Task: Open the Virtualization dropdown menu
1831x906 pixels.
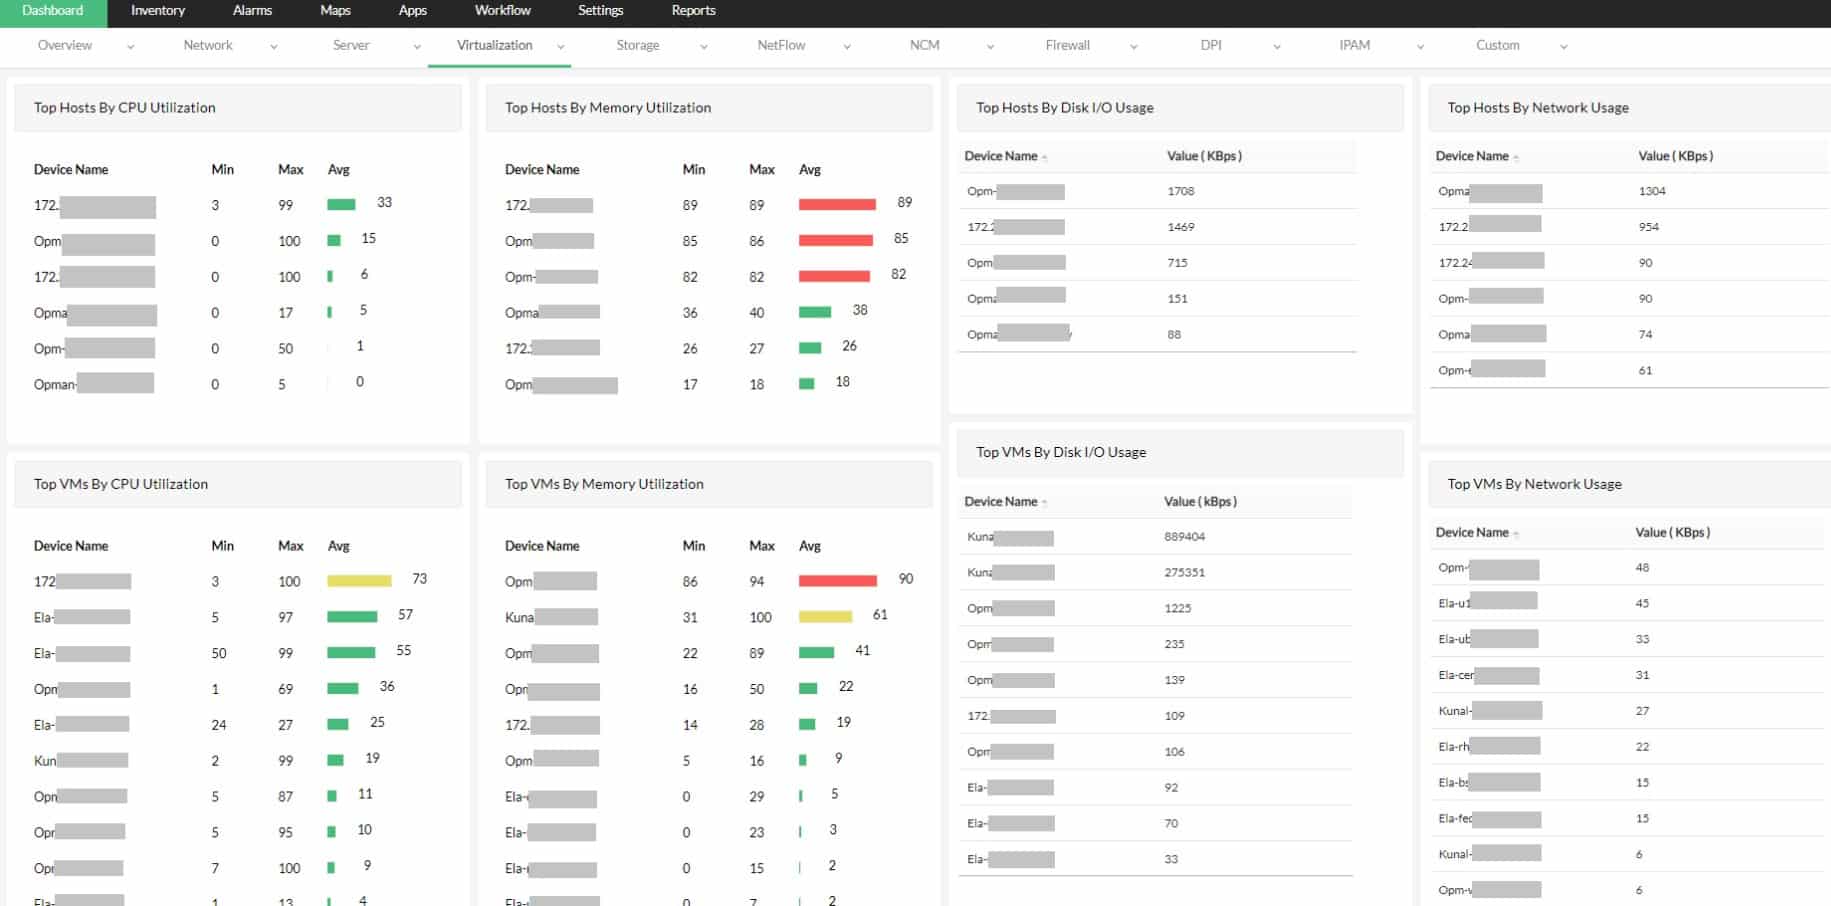Action: pyautogui.click(x=559, y=45)
